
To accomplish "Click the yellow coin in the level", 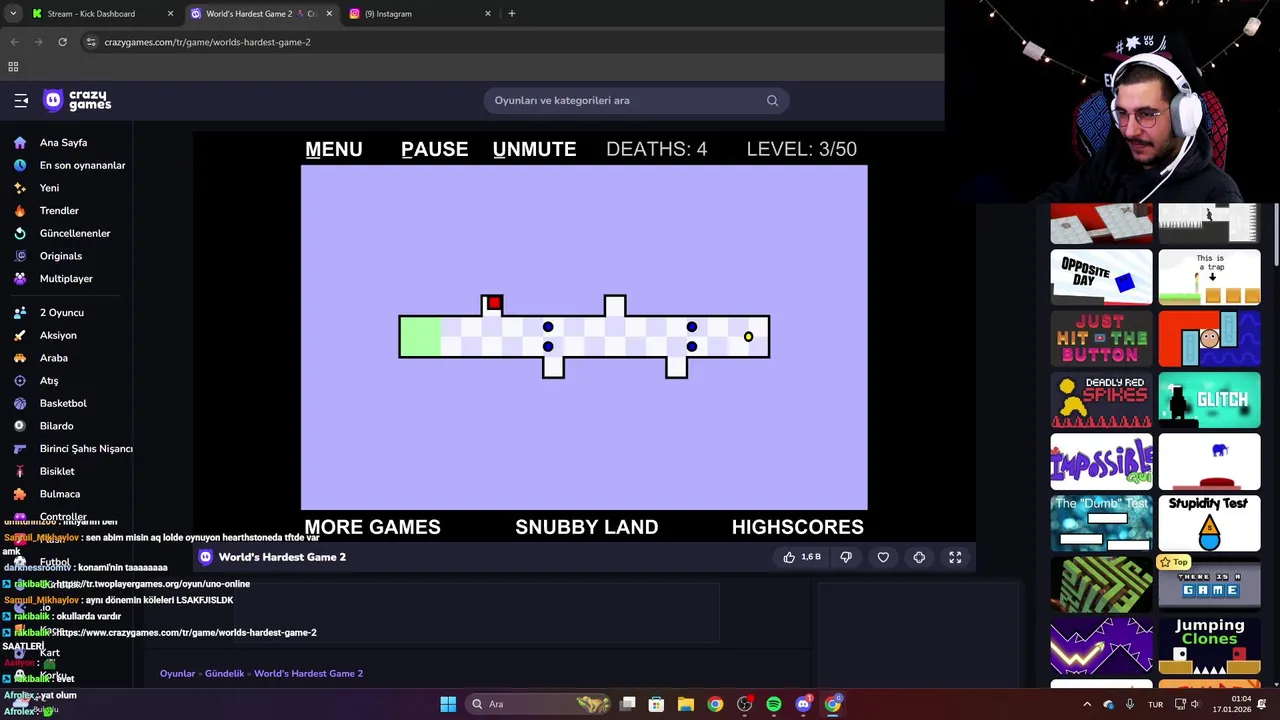I will 748,337.
